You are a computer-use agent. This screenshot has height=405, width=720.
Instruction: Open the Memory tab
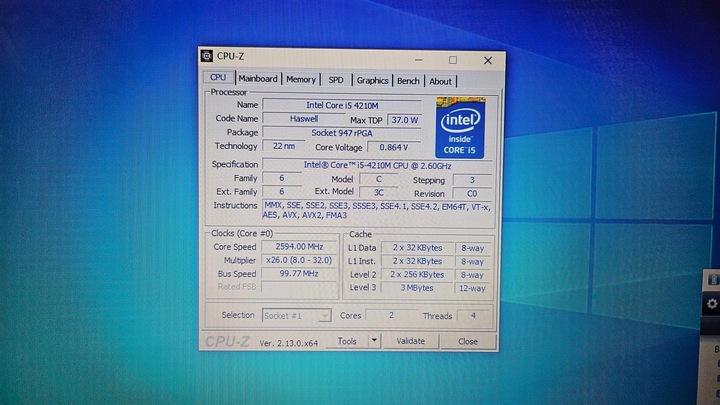(x=301, y=79)
